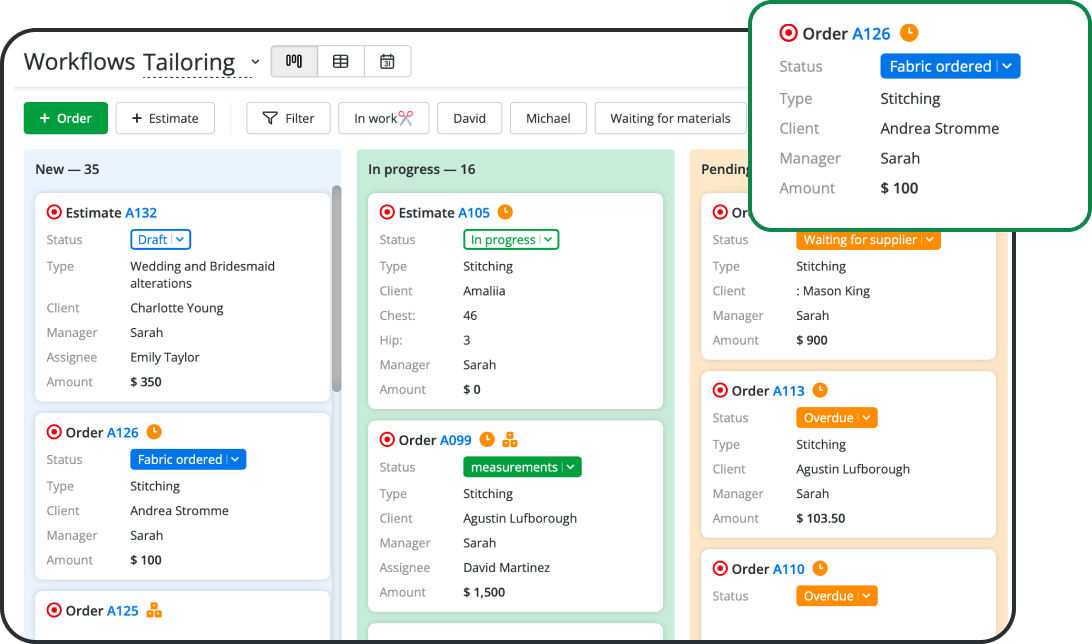Click the orange clock icon on Order A126 popup
Screen dimensions: 1092x644
[x=908, y=32]
